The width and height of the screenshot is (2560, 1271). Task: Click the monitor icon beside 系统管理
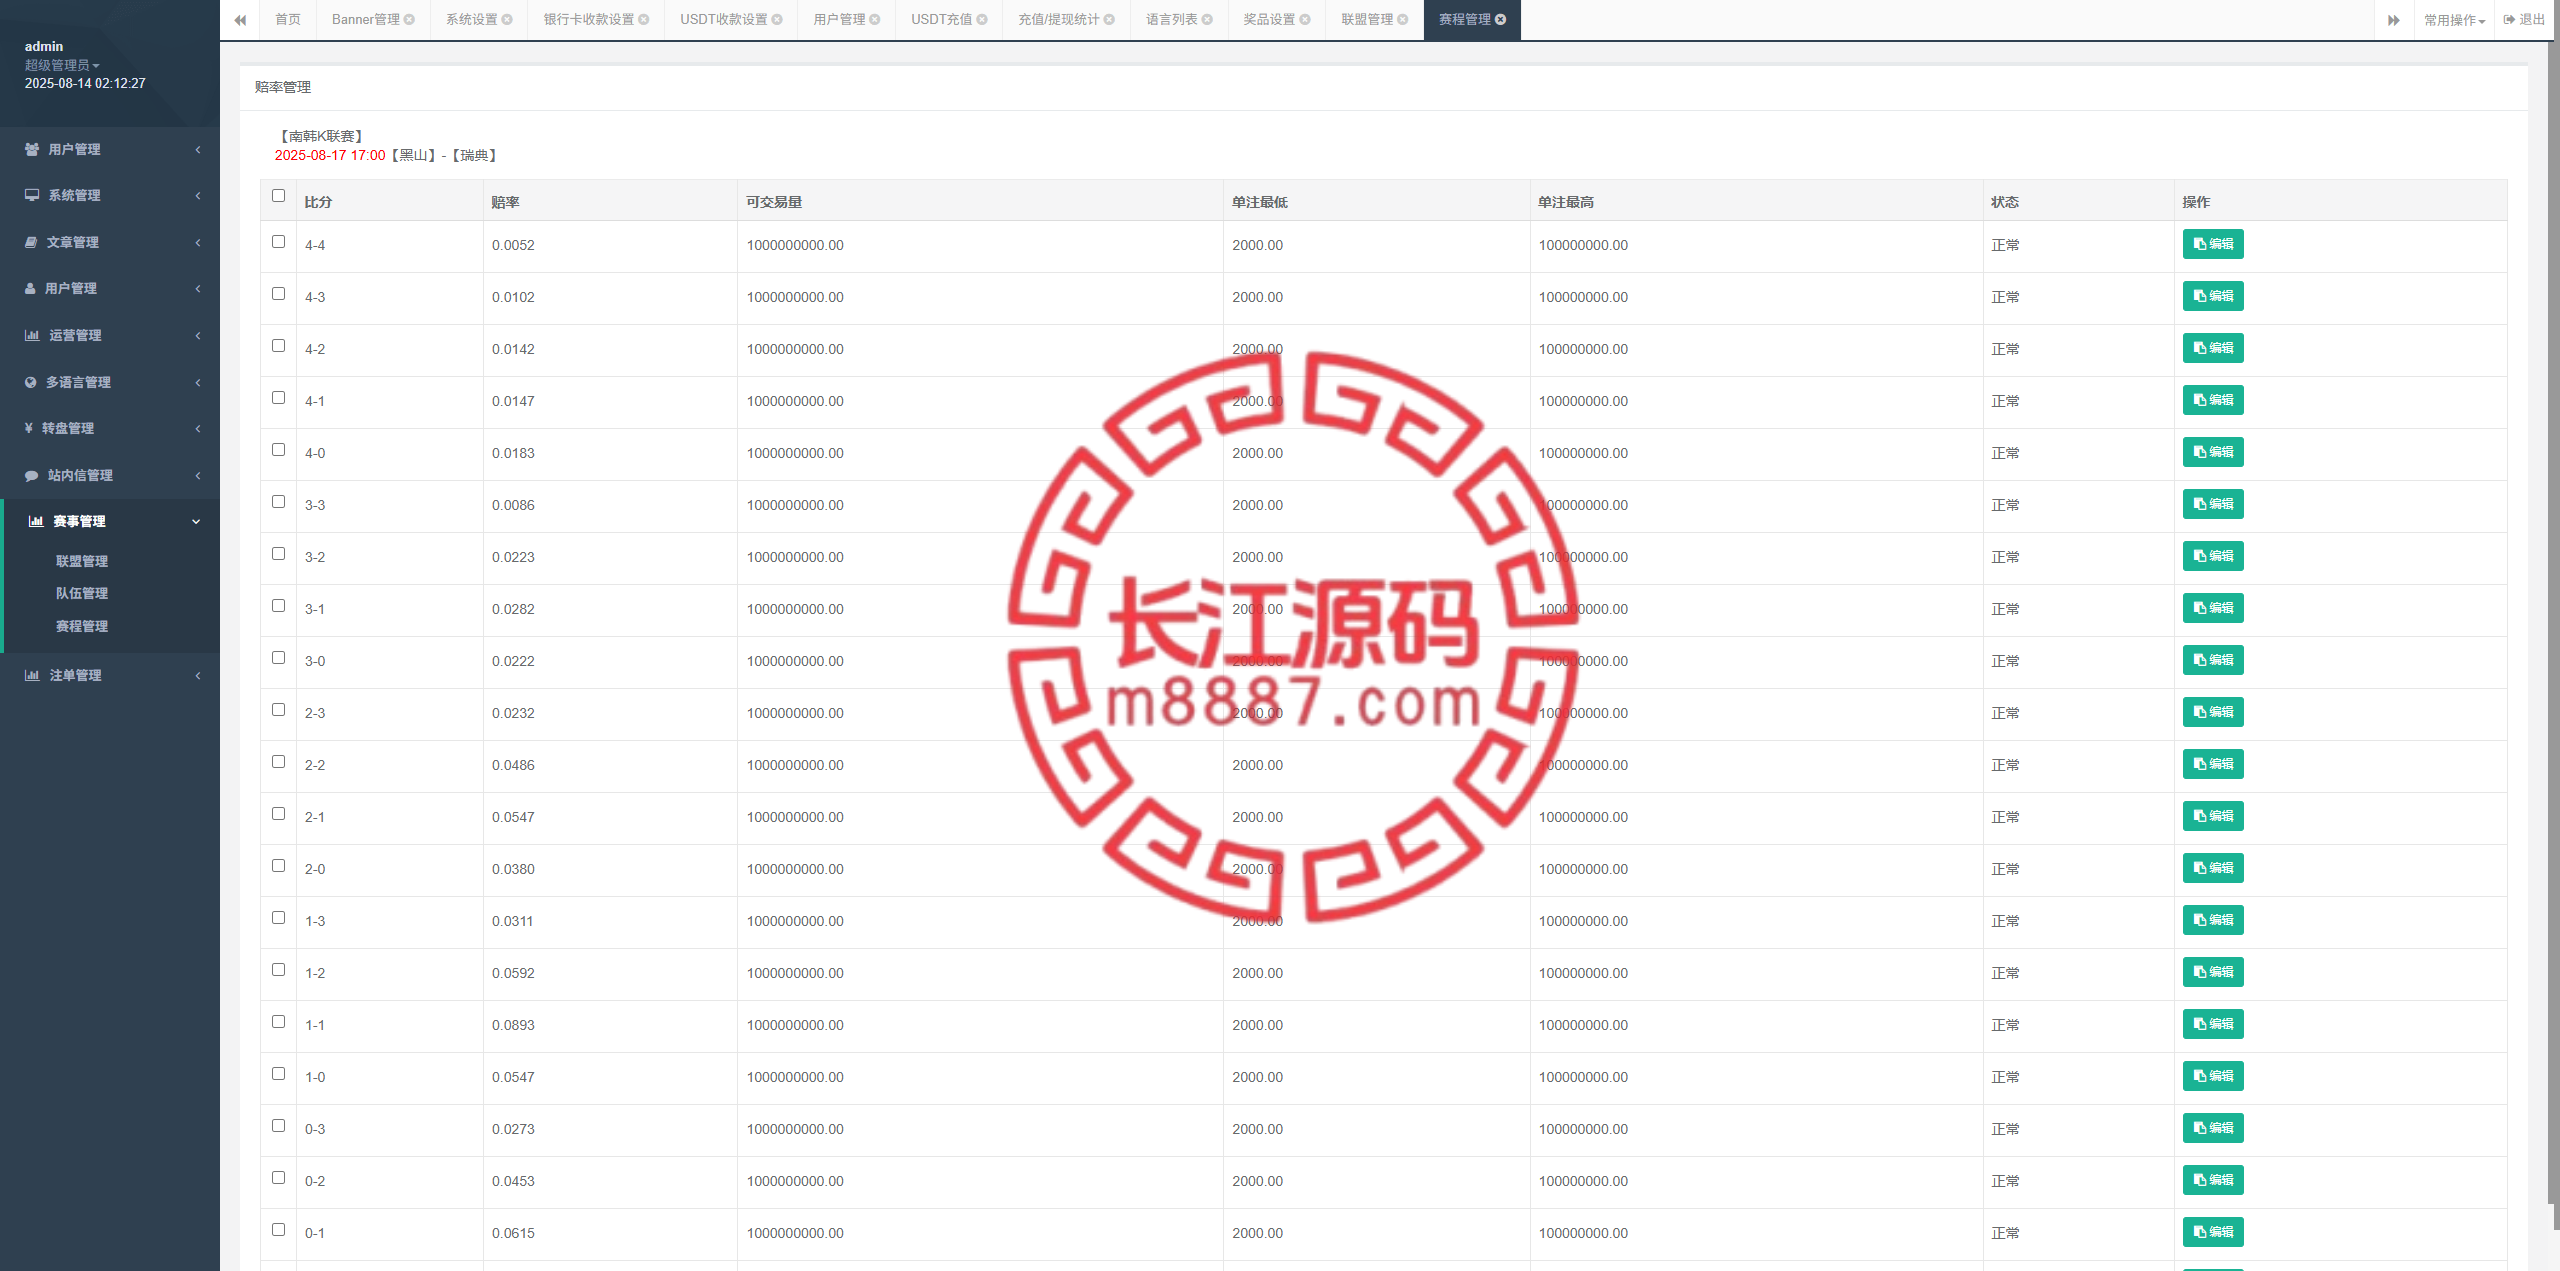point(32,195)
